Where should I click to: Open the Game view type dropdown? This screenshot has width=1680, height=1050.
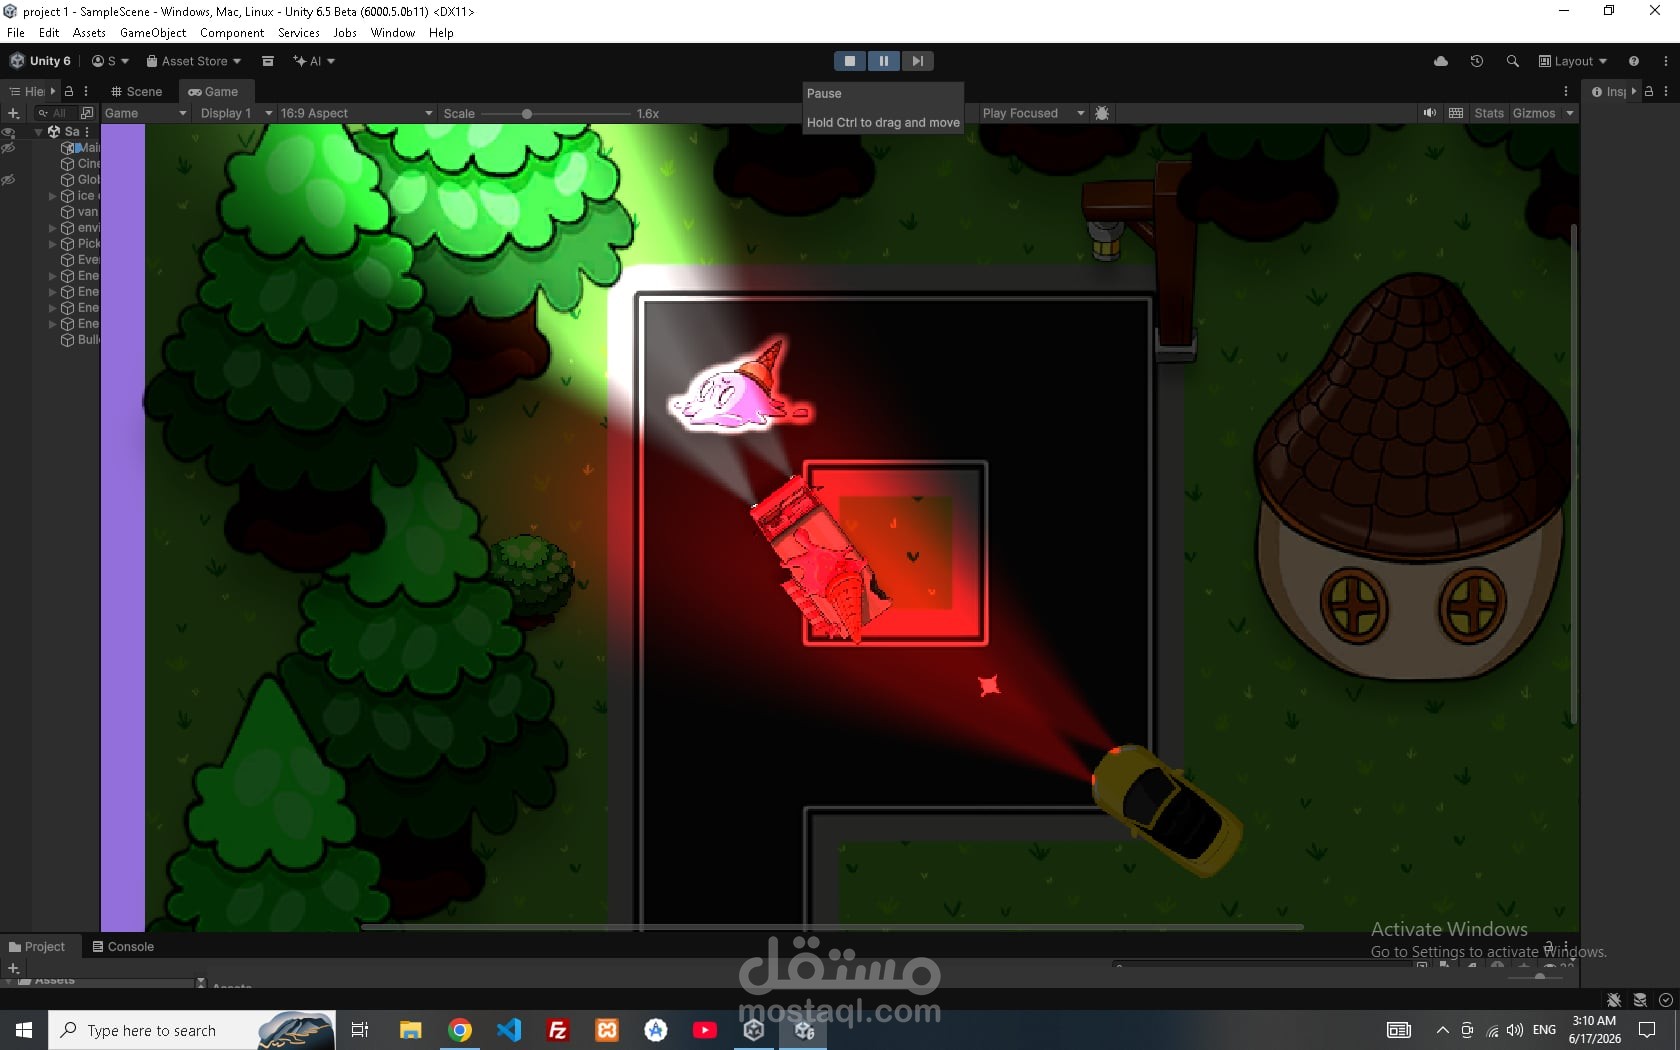click(x=146, y=113)
